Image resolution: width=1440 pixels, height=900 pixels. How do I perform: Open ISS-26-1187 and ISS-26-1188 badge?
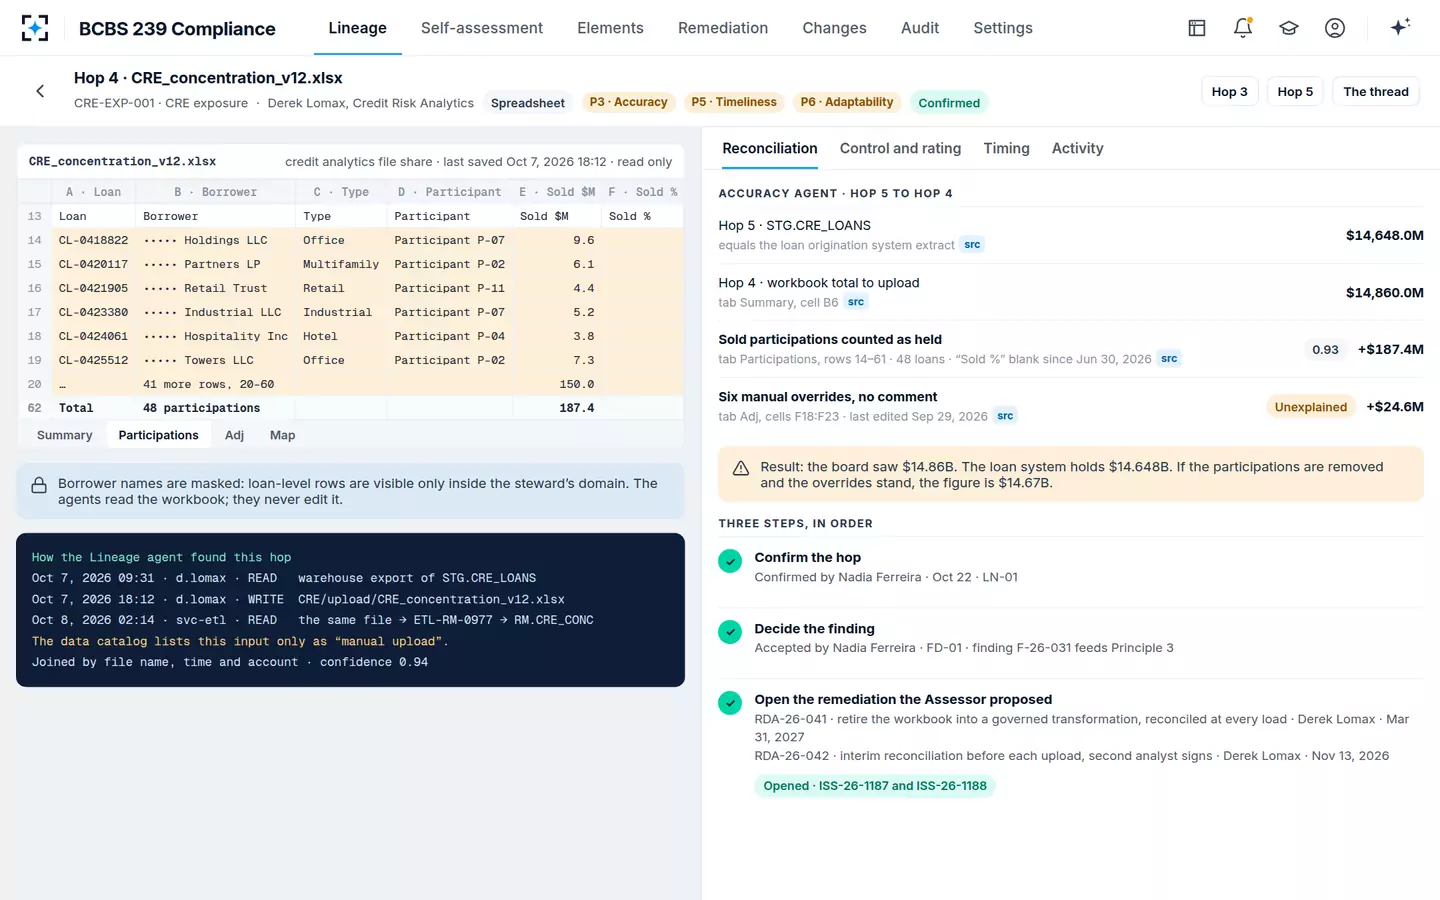click(x=875, y=786)
